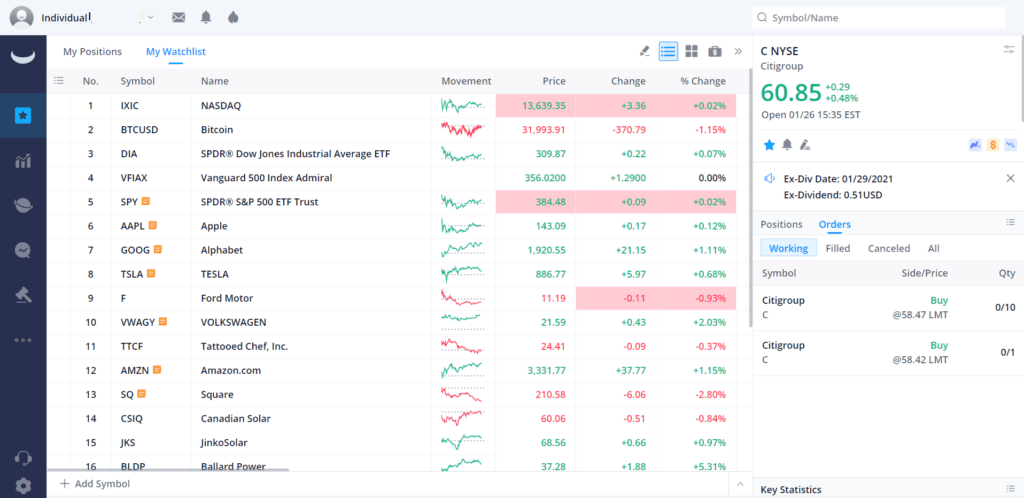Show Filled orders
1024x498 pixels.
coord(838,248)
